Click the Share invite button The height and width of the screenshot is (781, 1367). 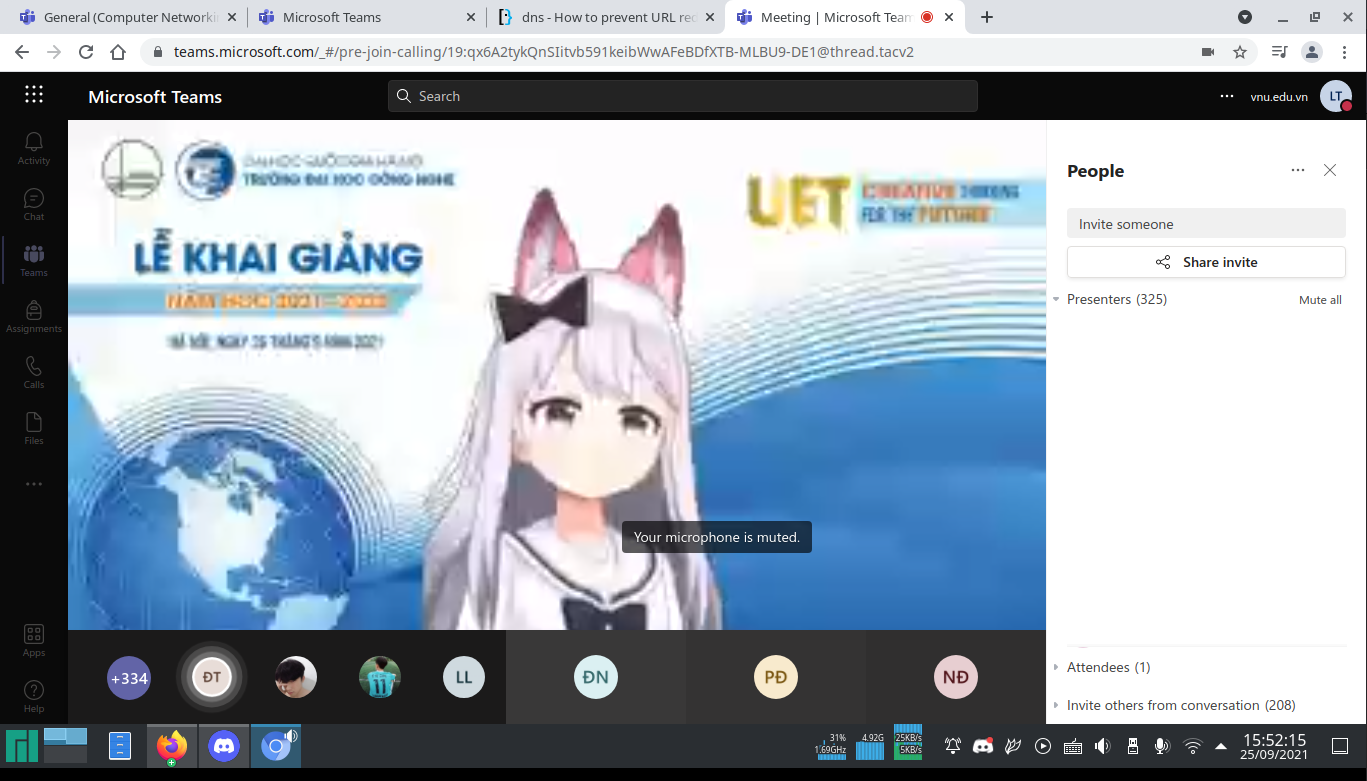click(x=1205, y=262)
